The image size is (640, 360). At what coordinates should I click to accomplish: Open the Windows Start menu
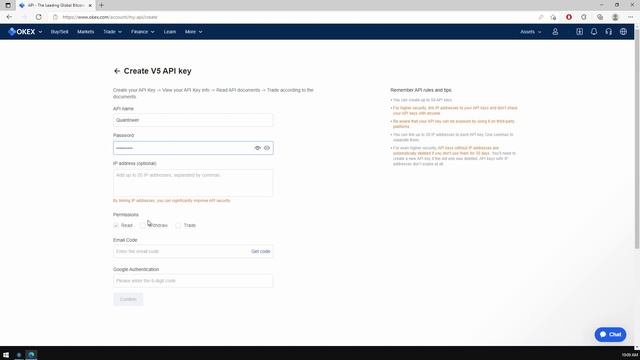click(x=6, y=355)
